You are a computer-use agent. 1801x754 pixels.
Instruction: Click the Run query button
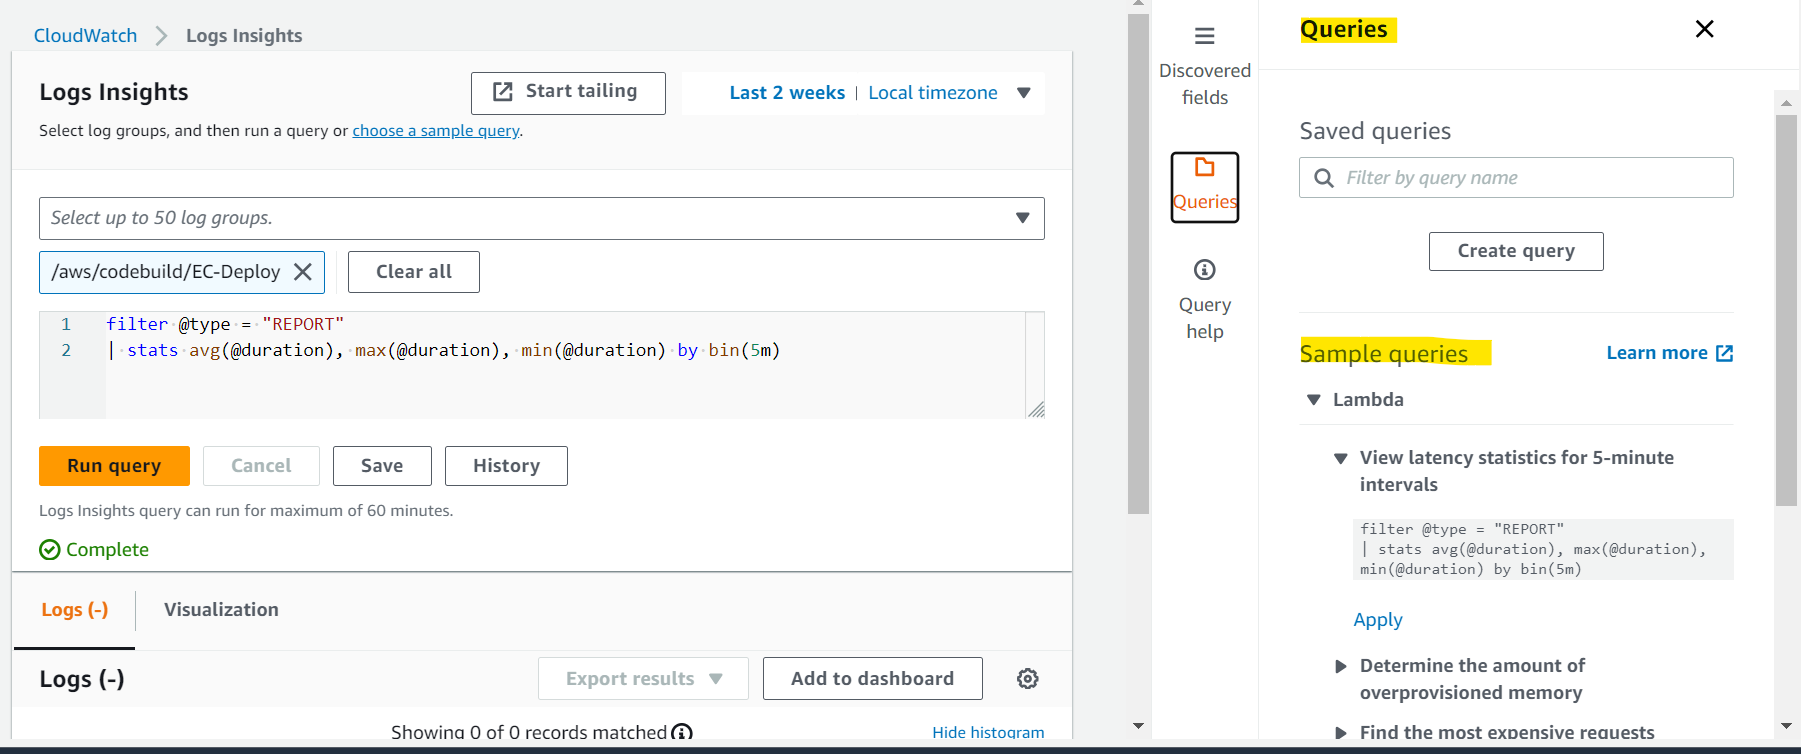[x=114, y=466]
